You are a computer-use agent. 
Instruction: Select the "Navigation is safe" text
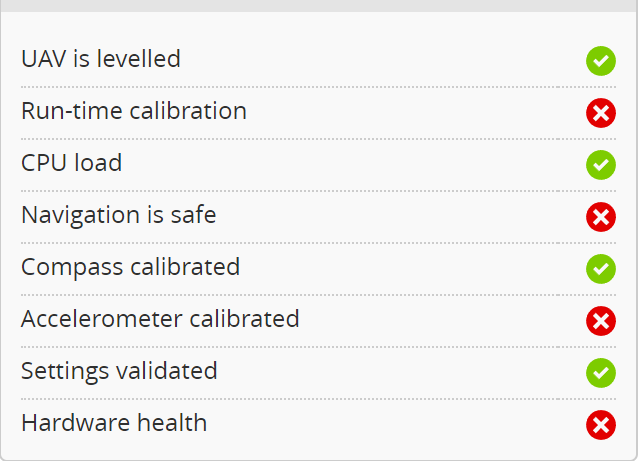(119, 215)
